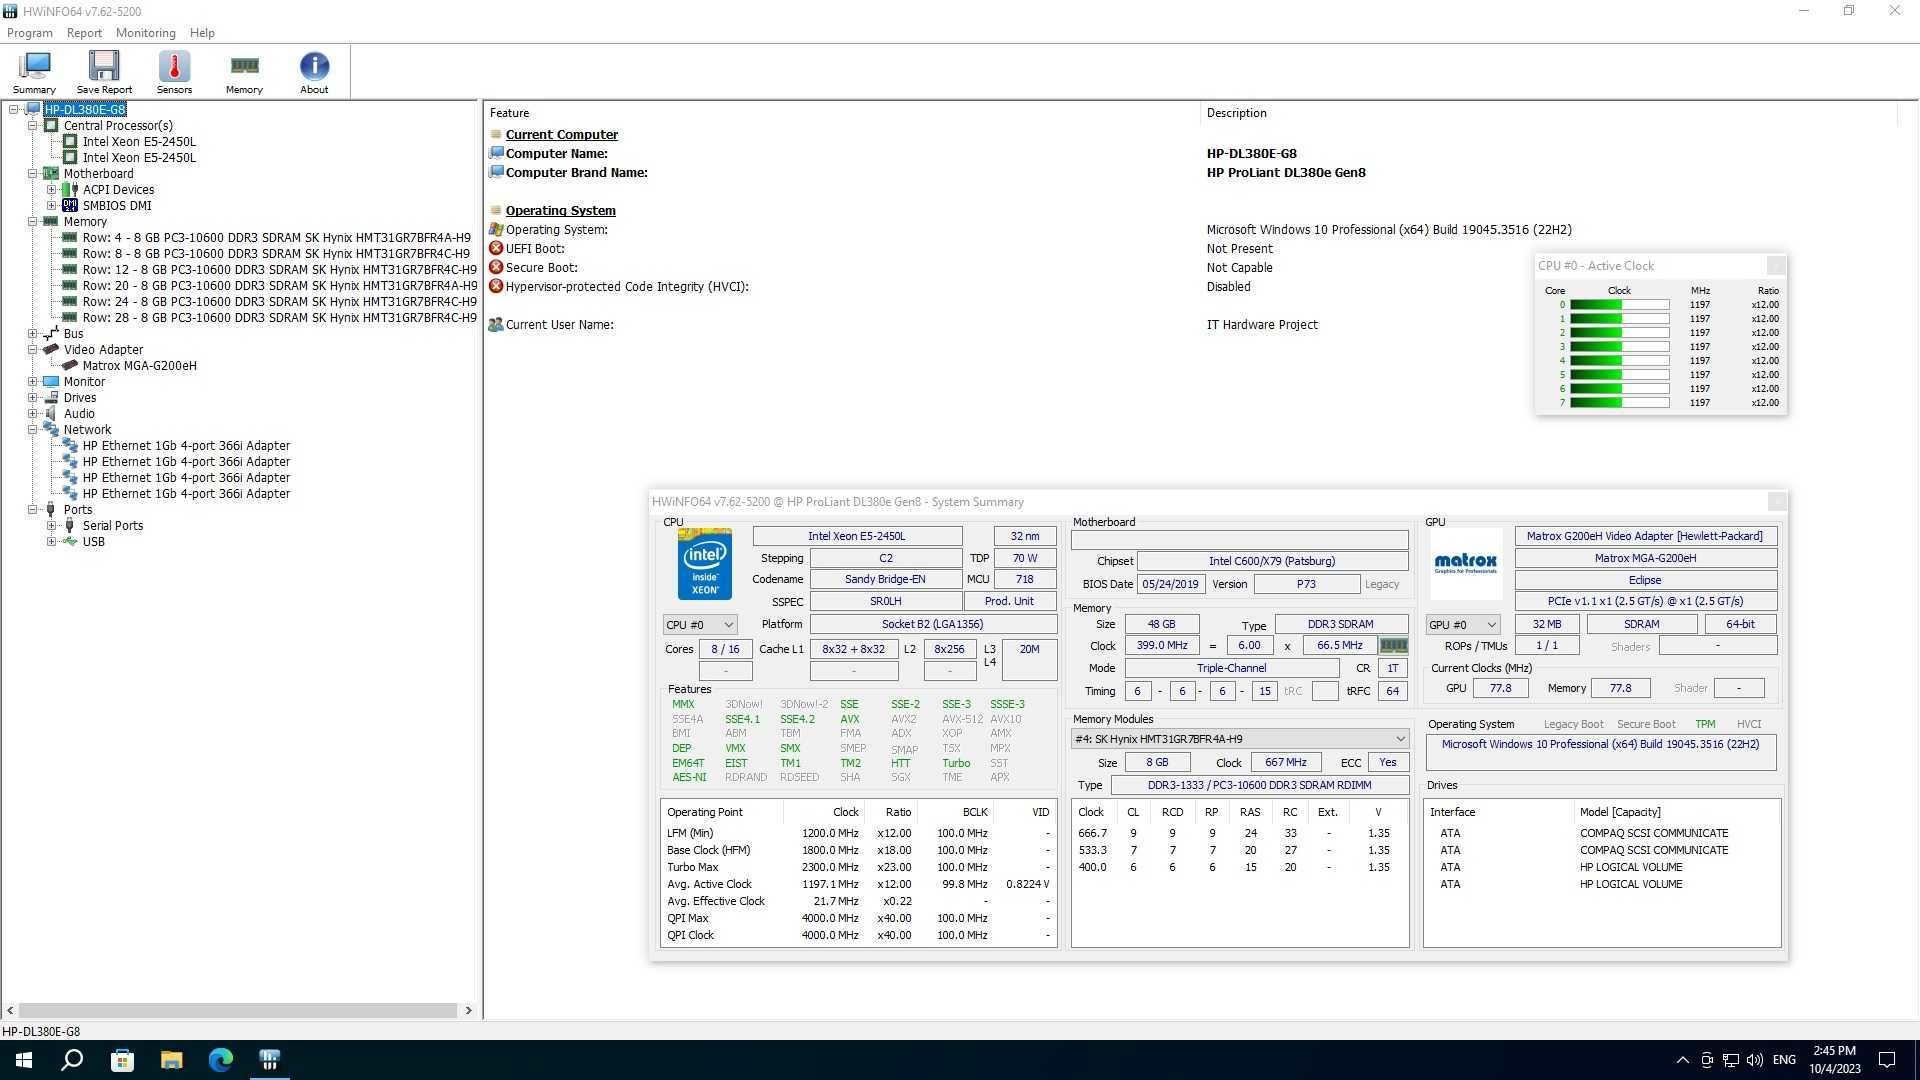This screenshot has height=1080, width=1920.
Task: Show hidden tray icons chevron
Action: pyautogui.click(x=1682, y=1060)
